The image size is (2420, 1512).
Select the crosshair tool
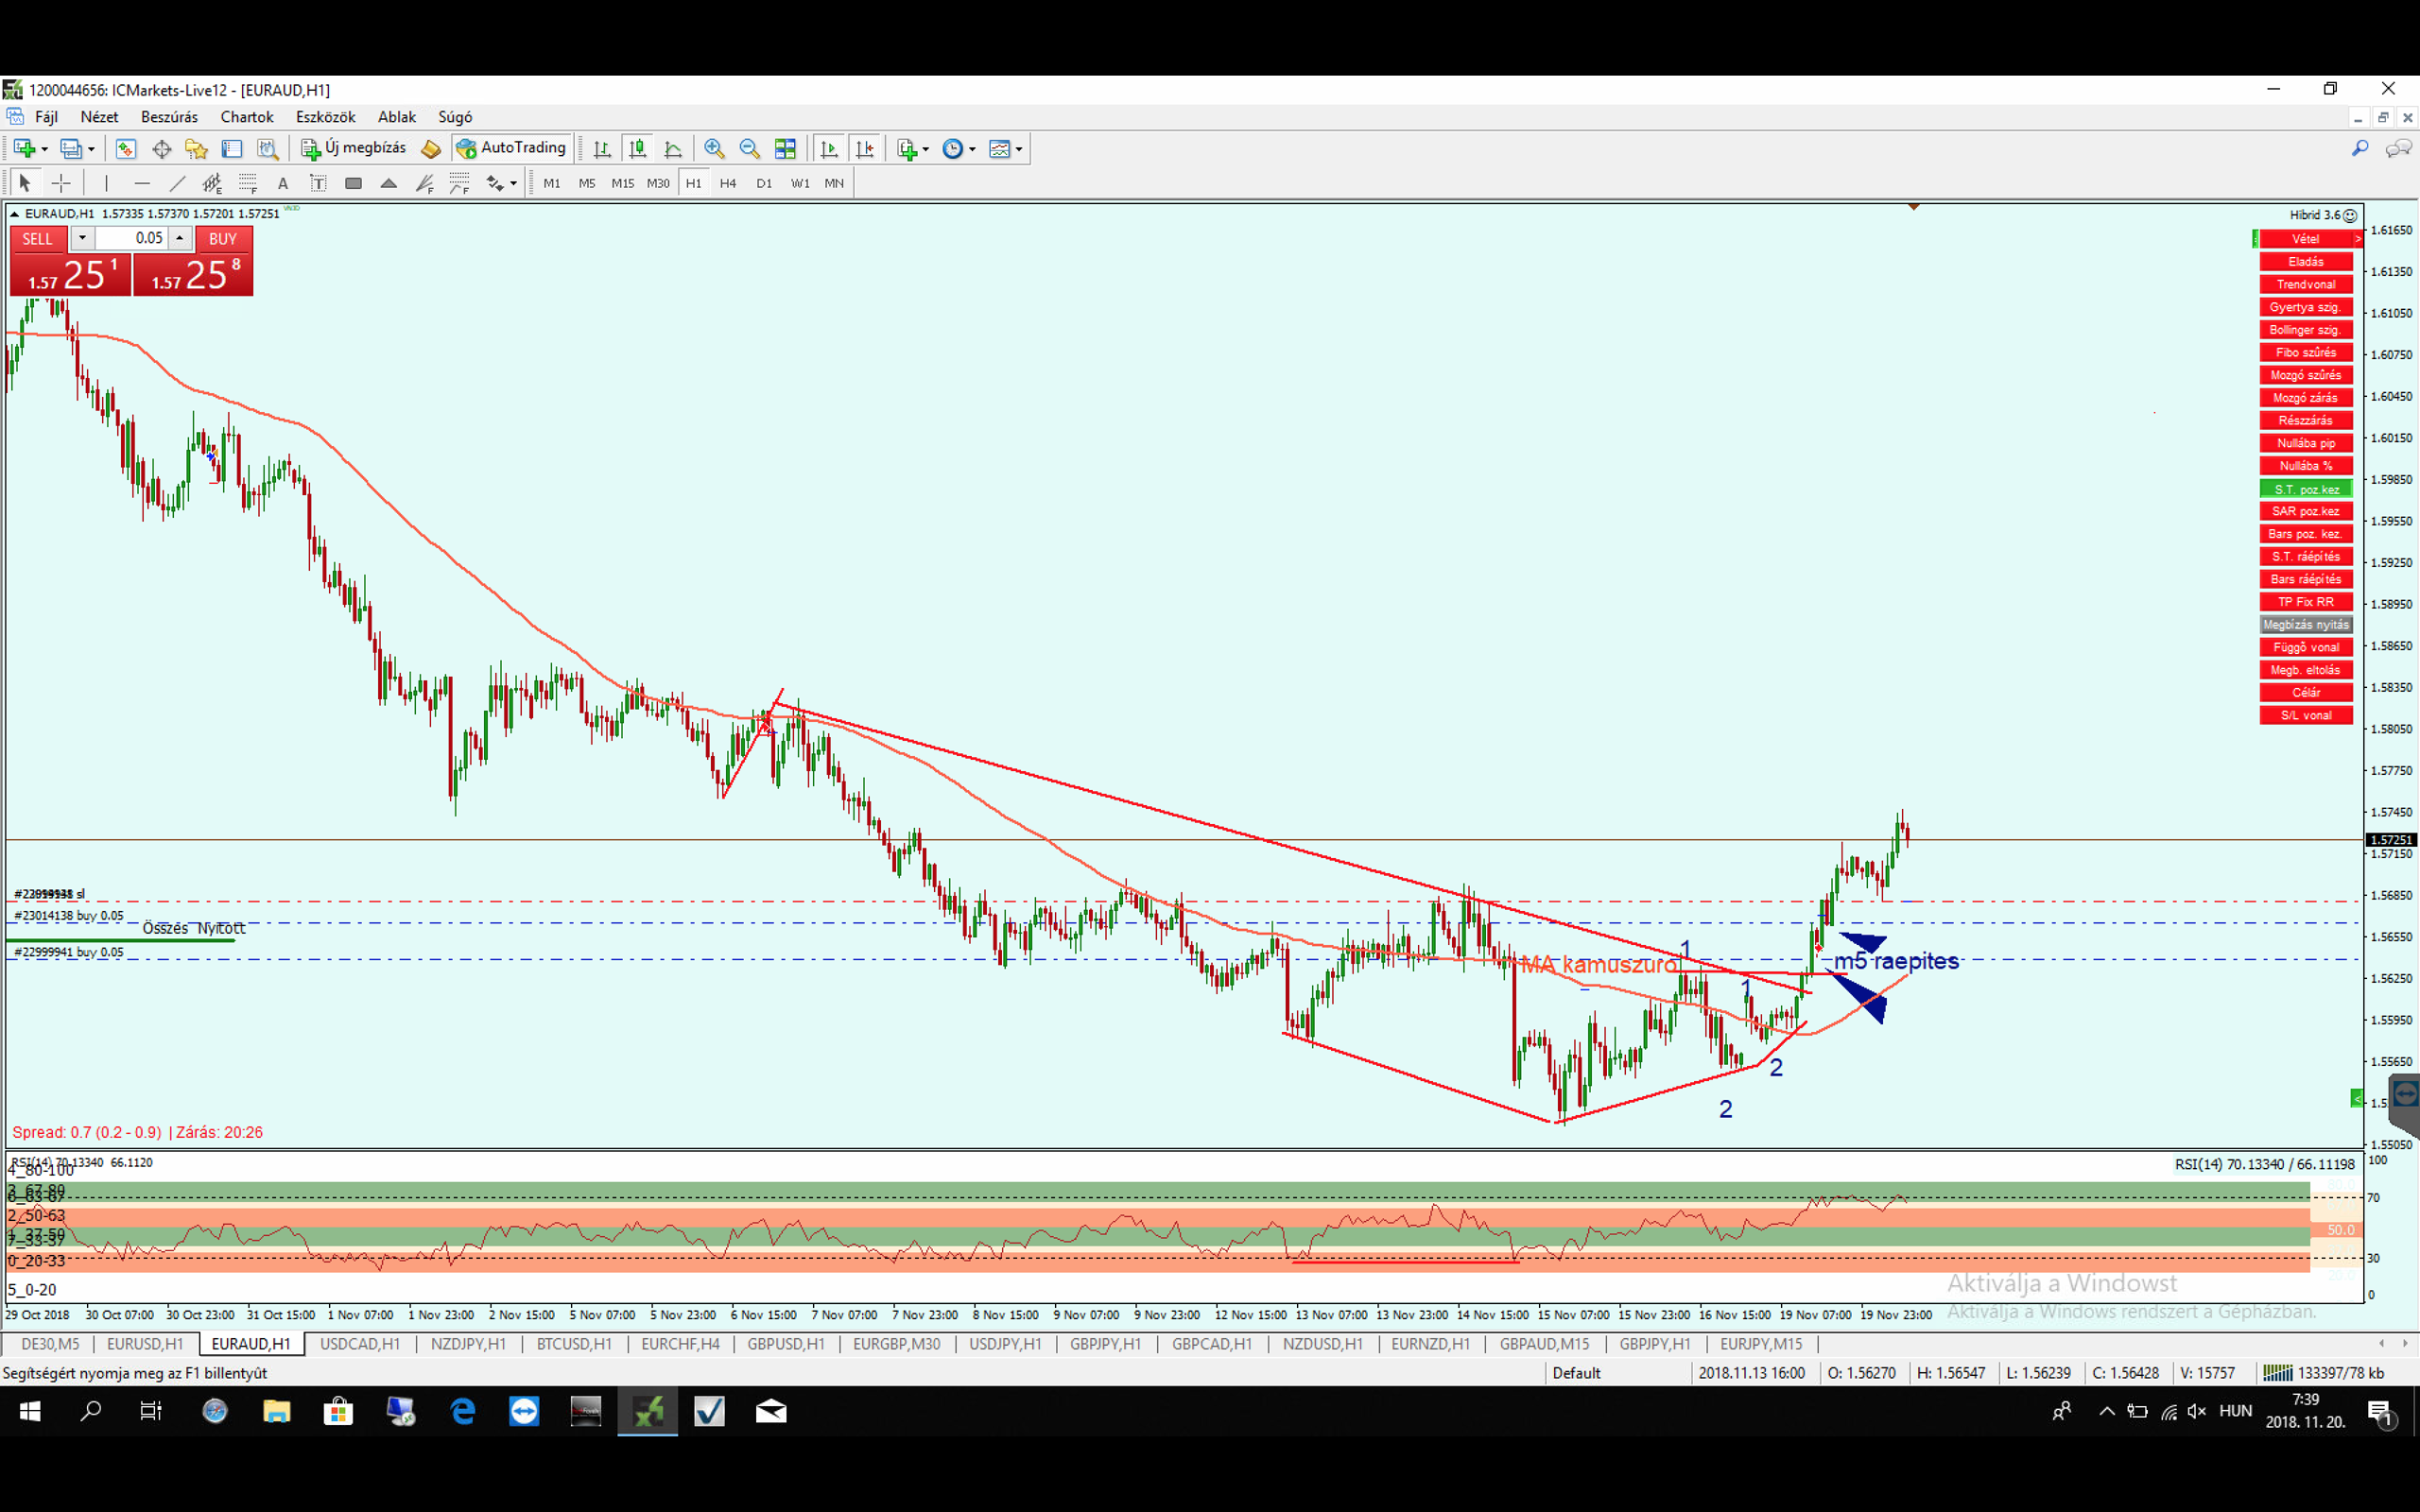[x=61, y=183]
